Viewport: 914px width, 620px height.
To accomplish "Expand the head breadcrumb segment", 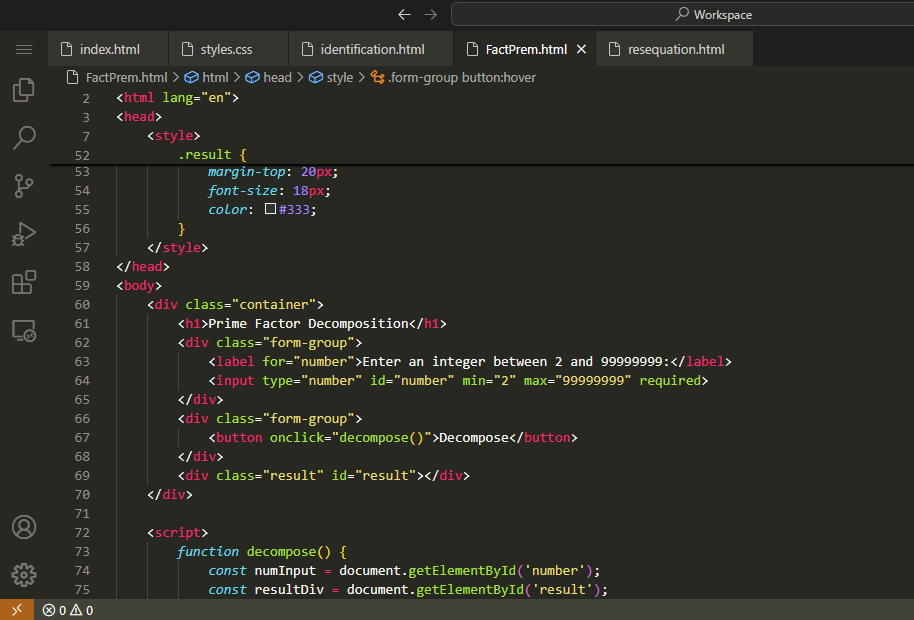I will coord(277,77).
